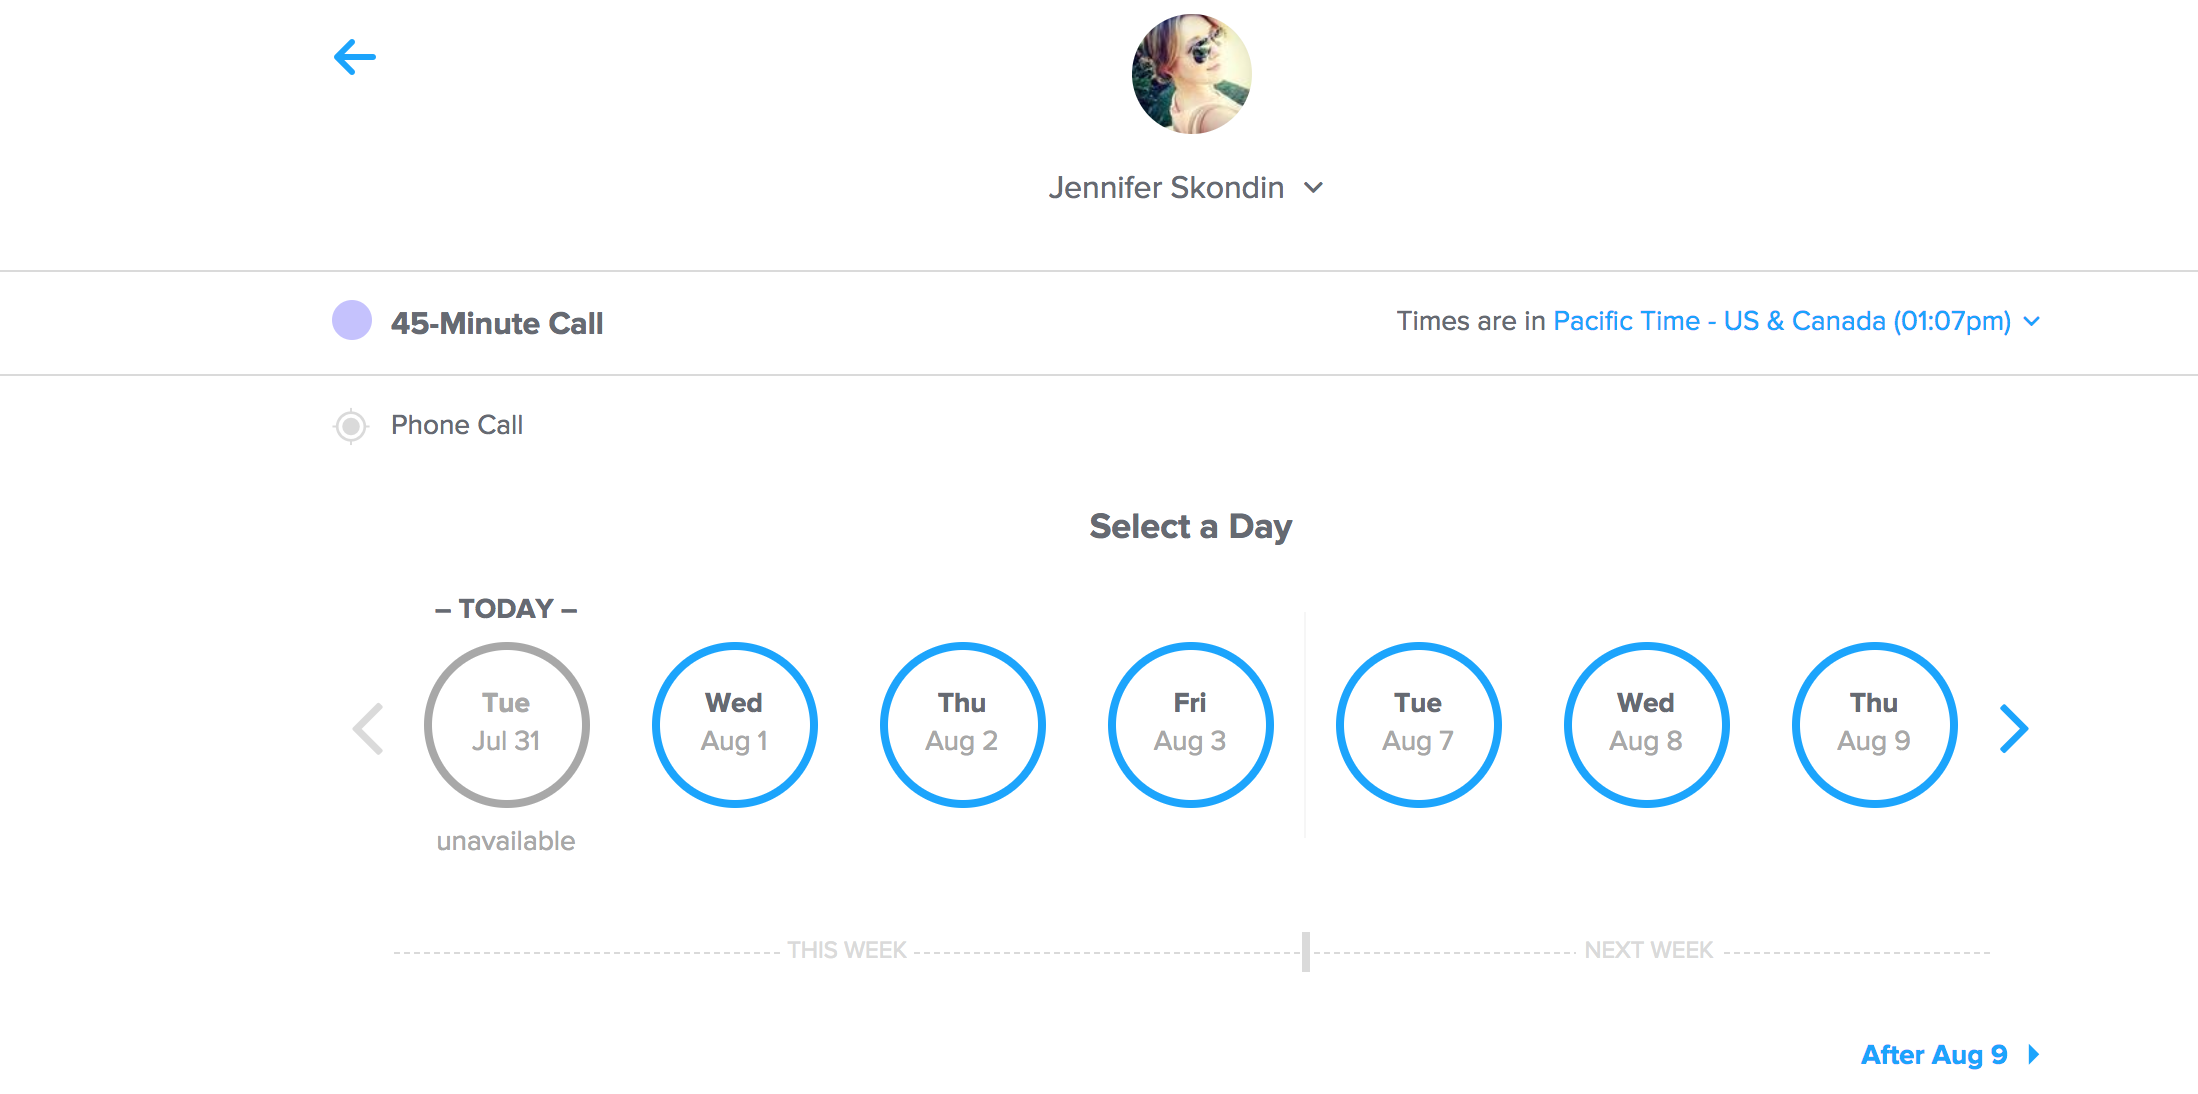
Task: Click the Jennifer Skondin name label
Action: click(1166, 188)
